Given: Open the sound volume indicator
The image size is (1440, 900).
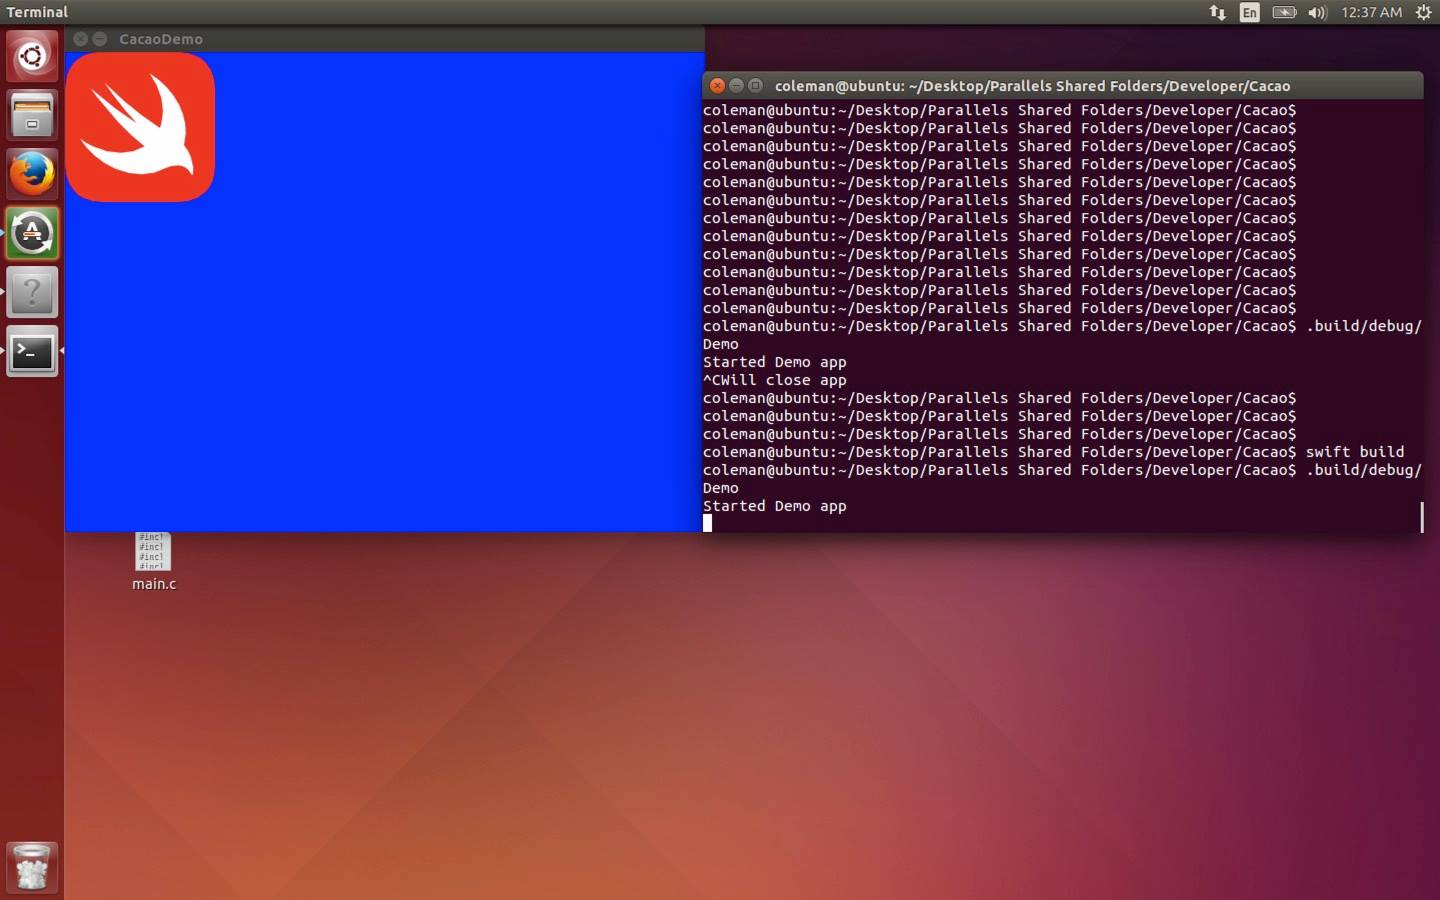Looking at the screenshot, I should [1317, 12].
